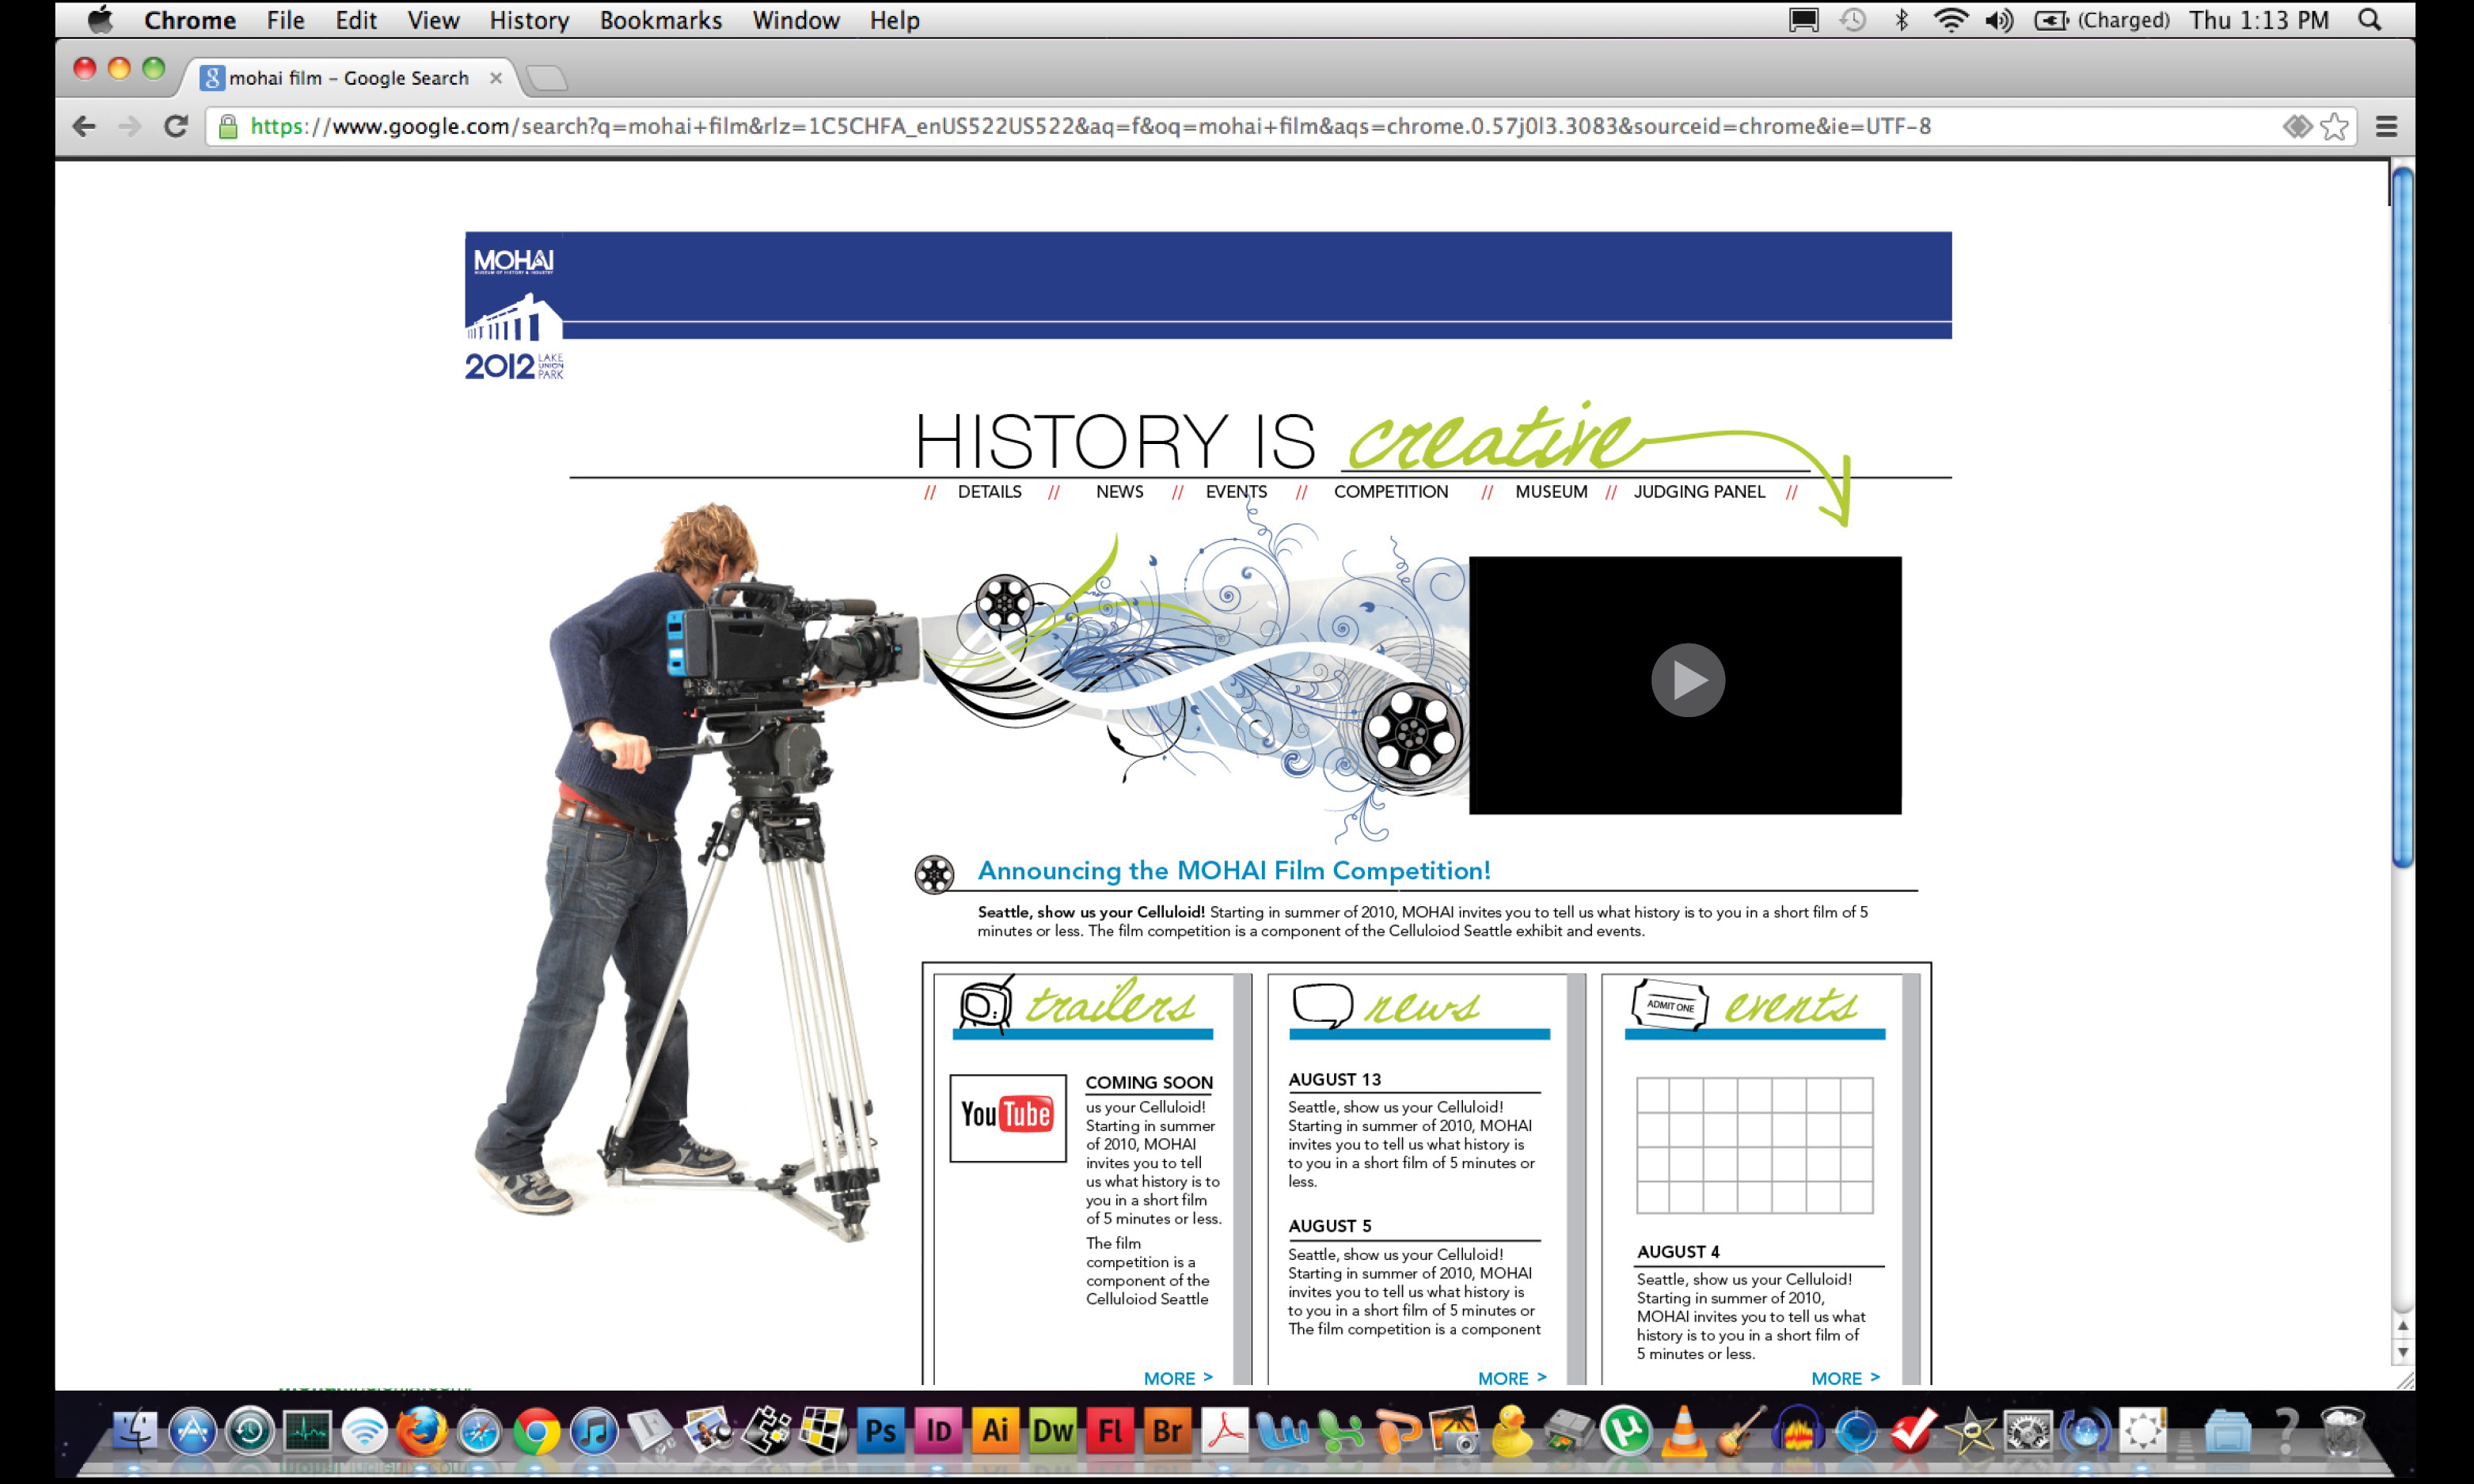
Task: Click the browser reload button
Action: 176,126
